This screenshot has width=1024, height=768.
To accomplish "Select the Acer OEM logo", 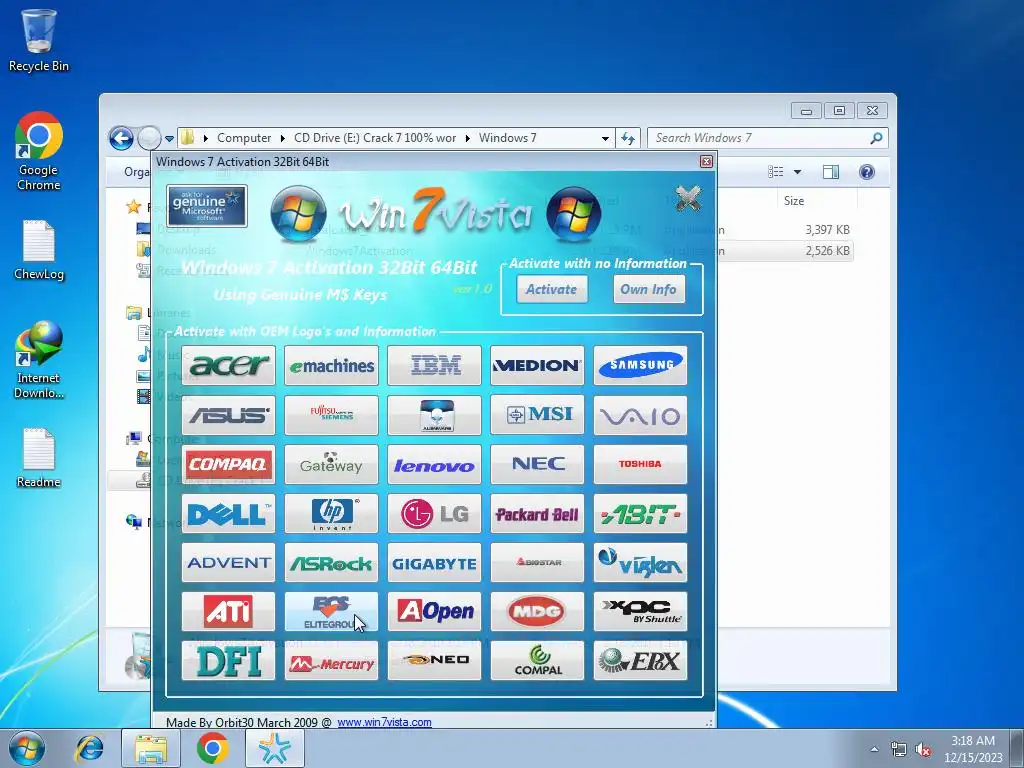I will pos(229,366).
